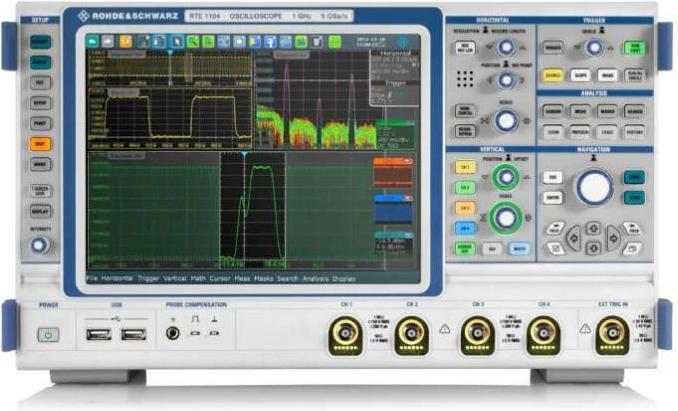Turn the INTENSITY knob

click(x=39, y=245)
